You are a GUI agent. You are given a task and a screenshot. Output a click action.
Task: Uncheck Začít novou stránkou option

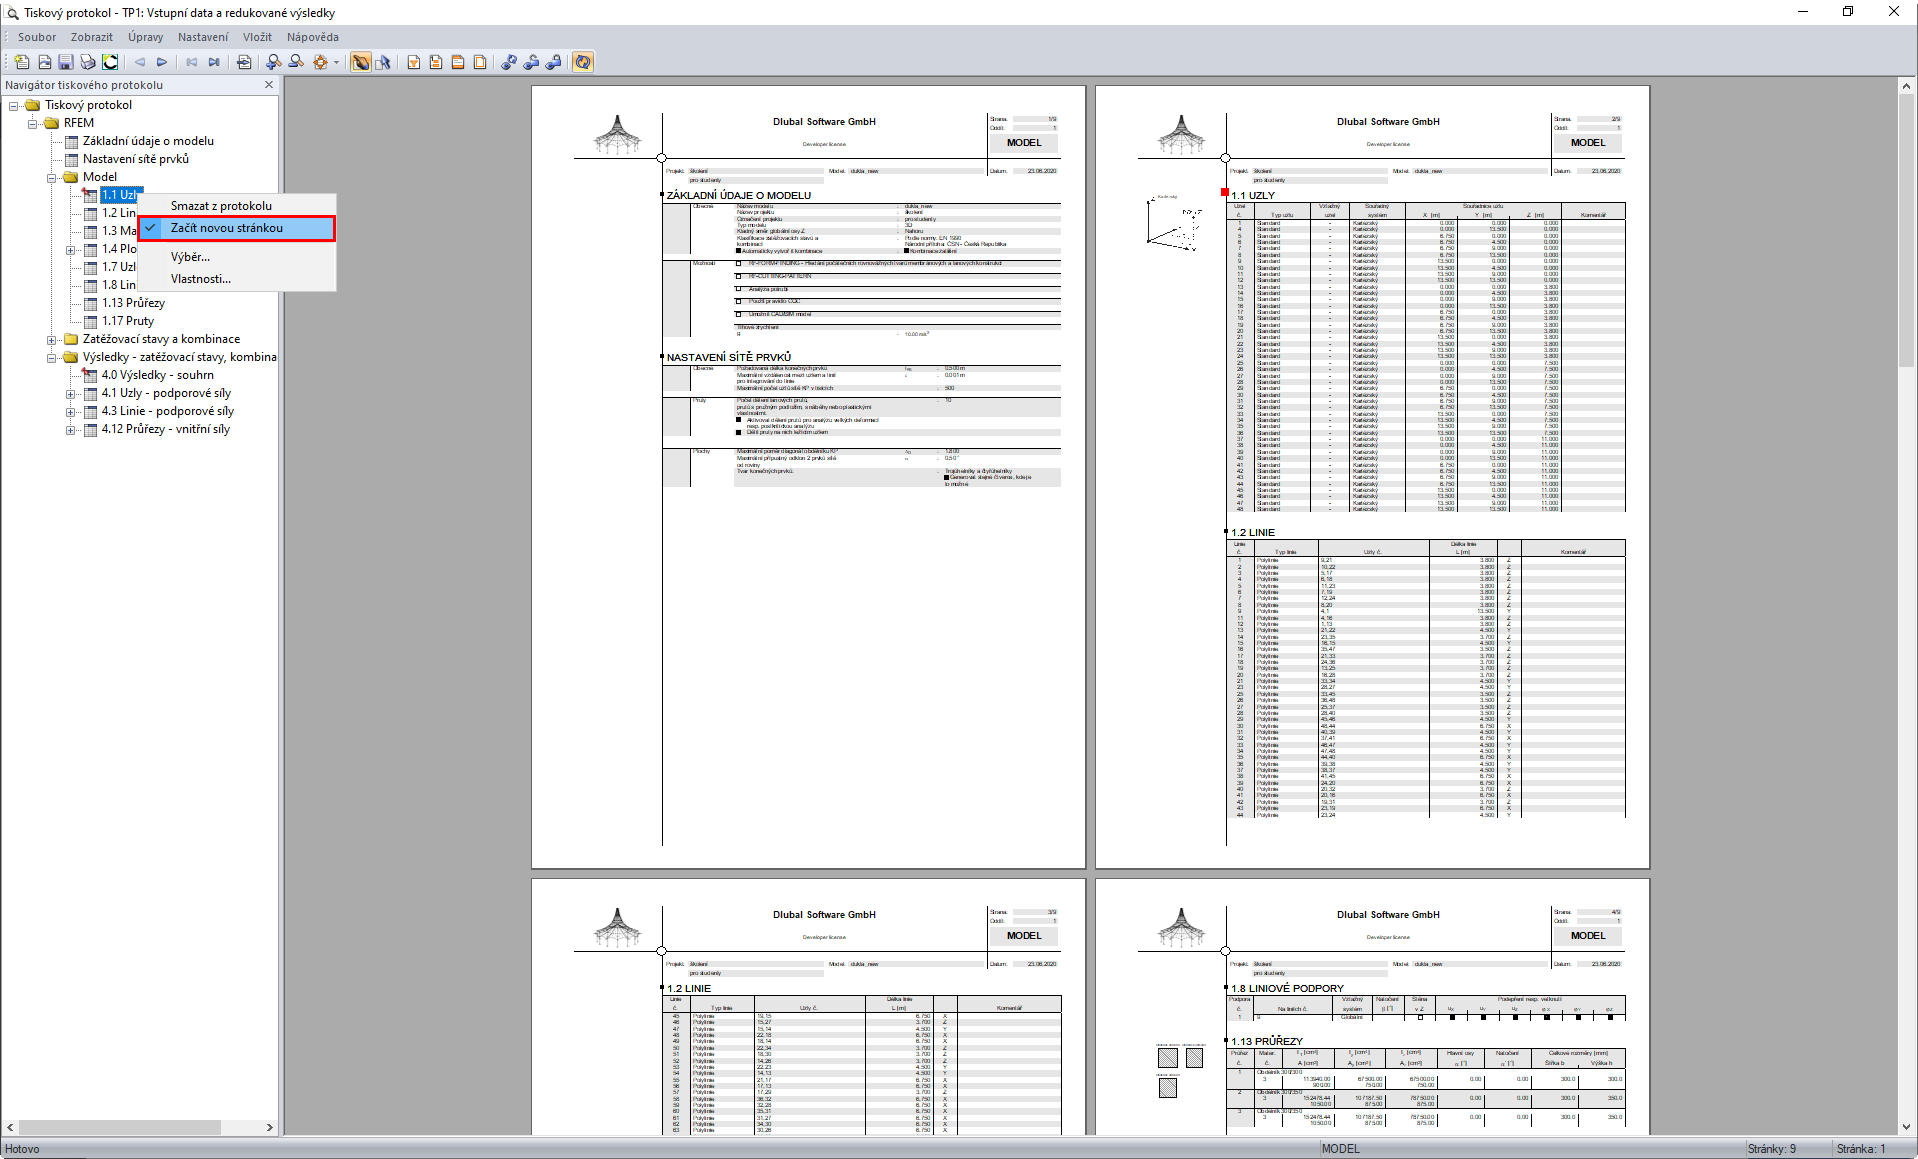click(236, 228)
